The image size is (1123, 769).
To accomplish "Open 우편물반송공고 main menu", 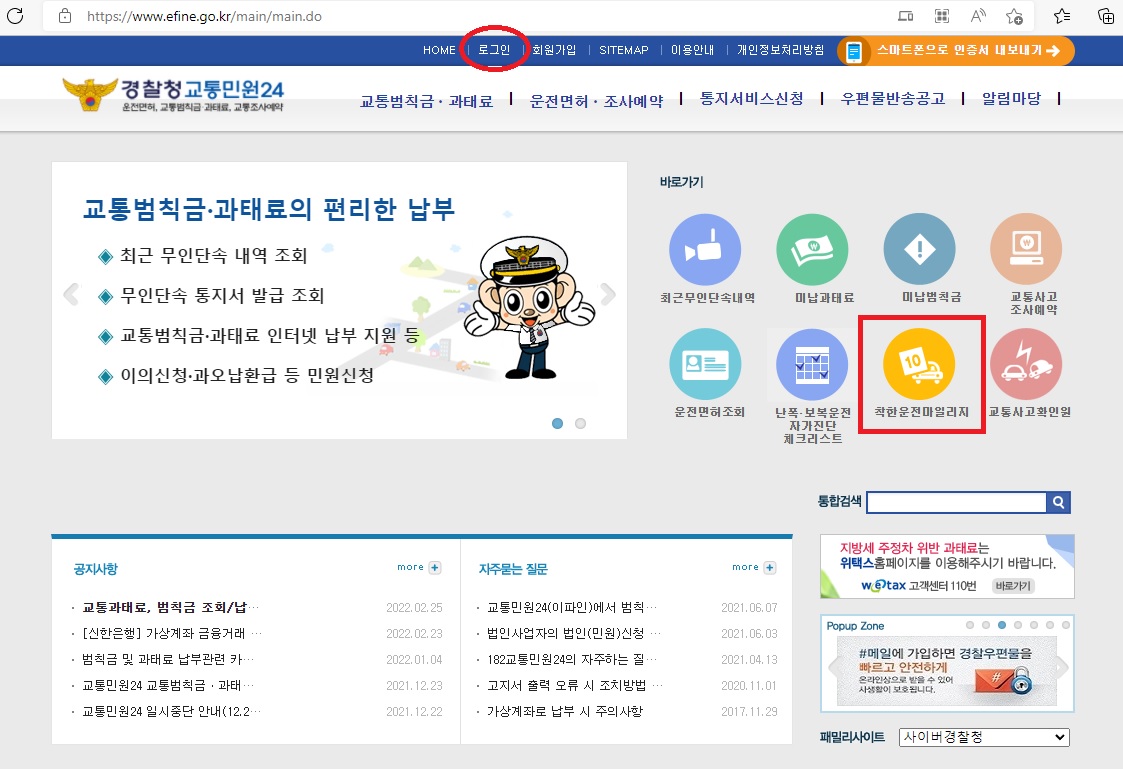I will pyautogui.click(x=893, y=99).
